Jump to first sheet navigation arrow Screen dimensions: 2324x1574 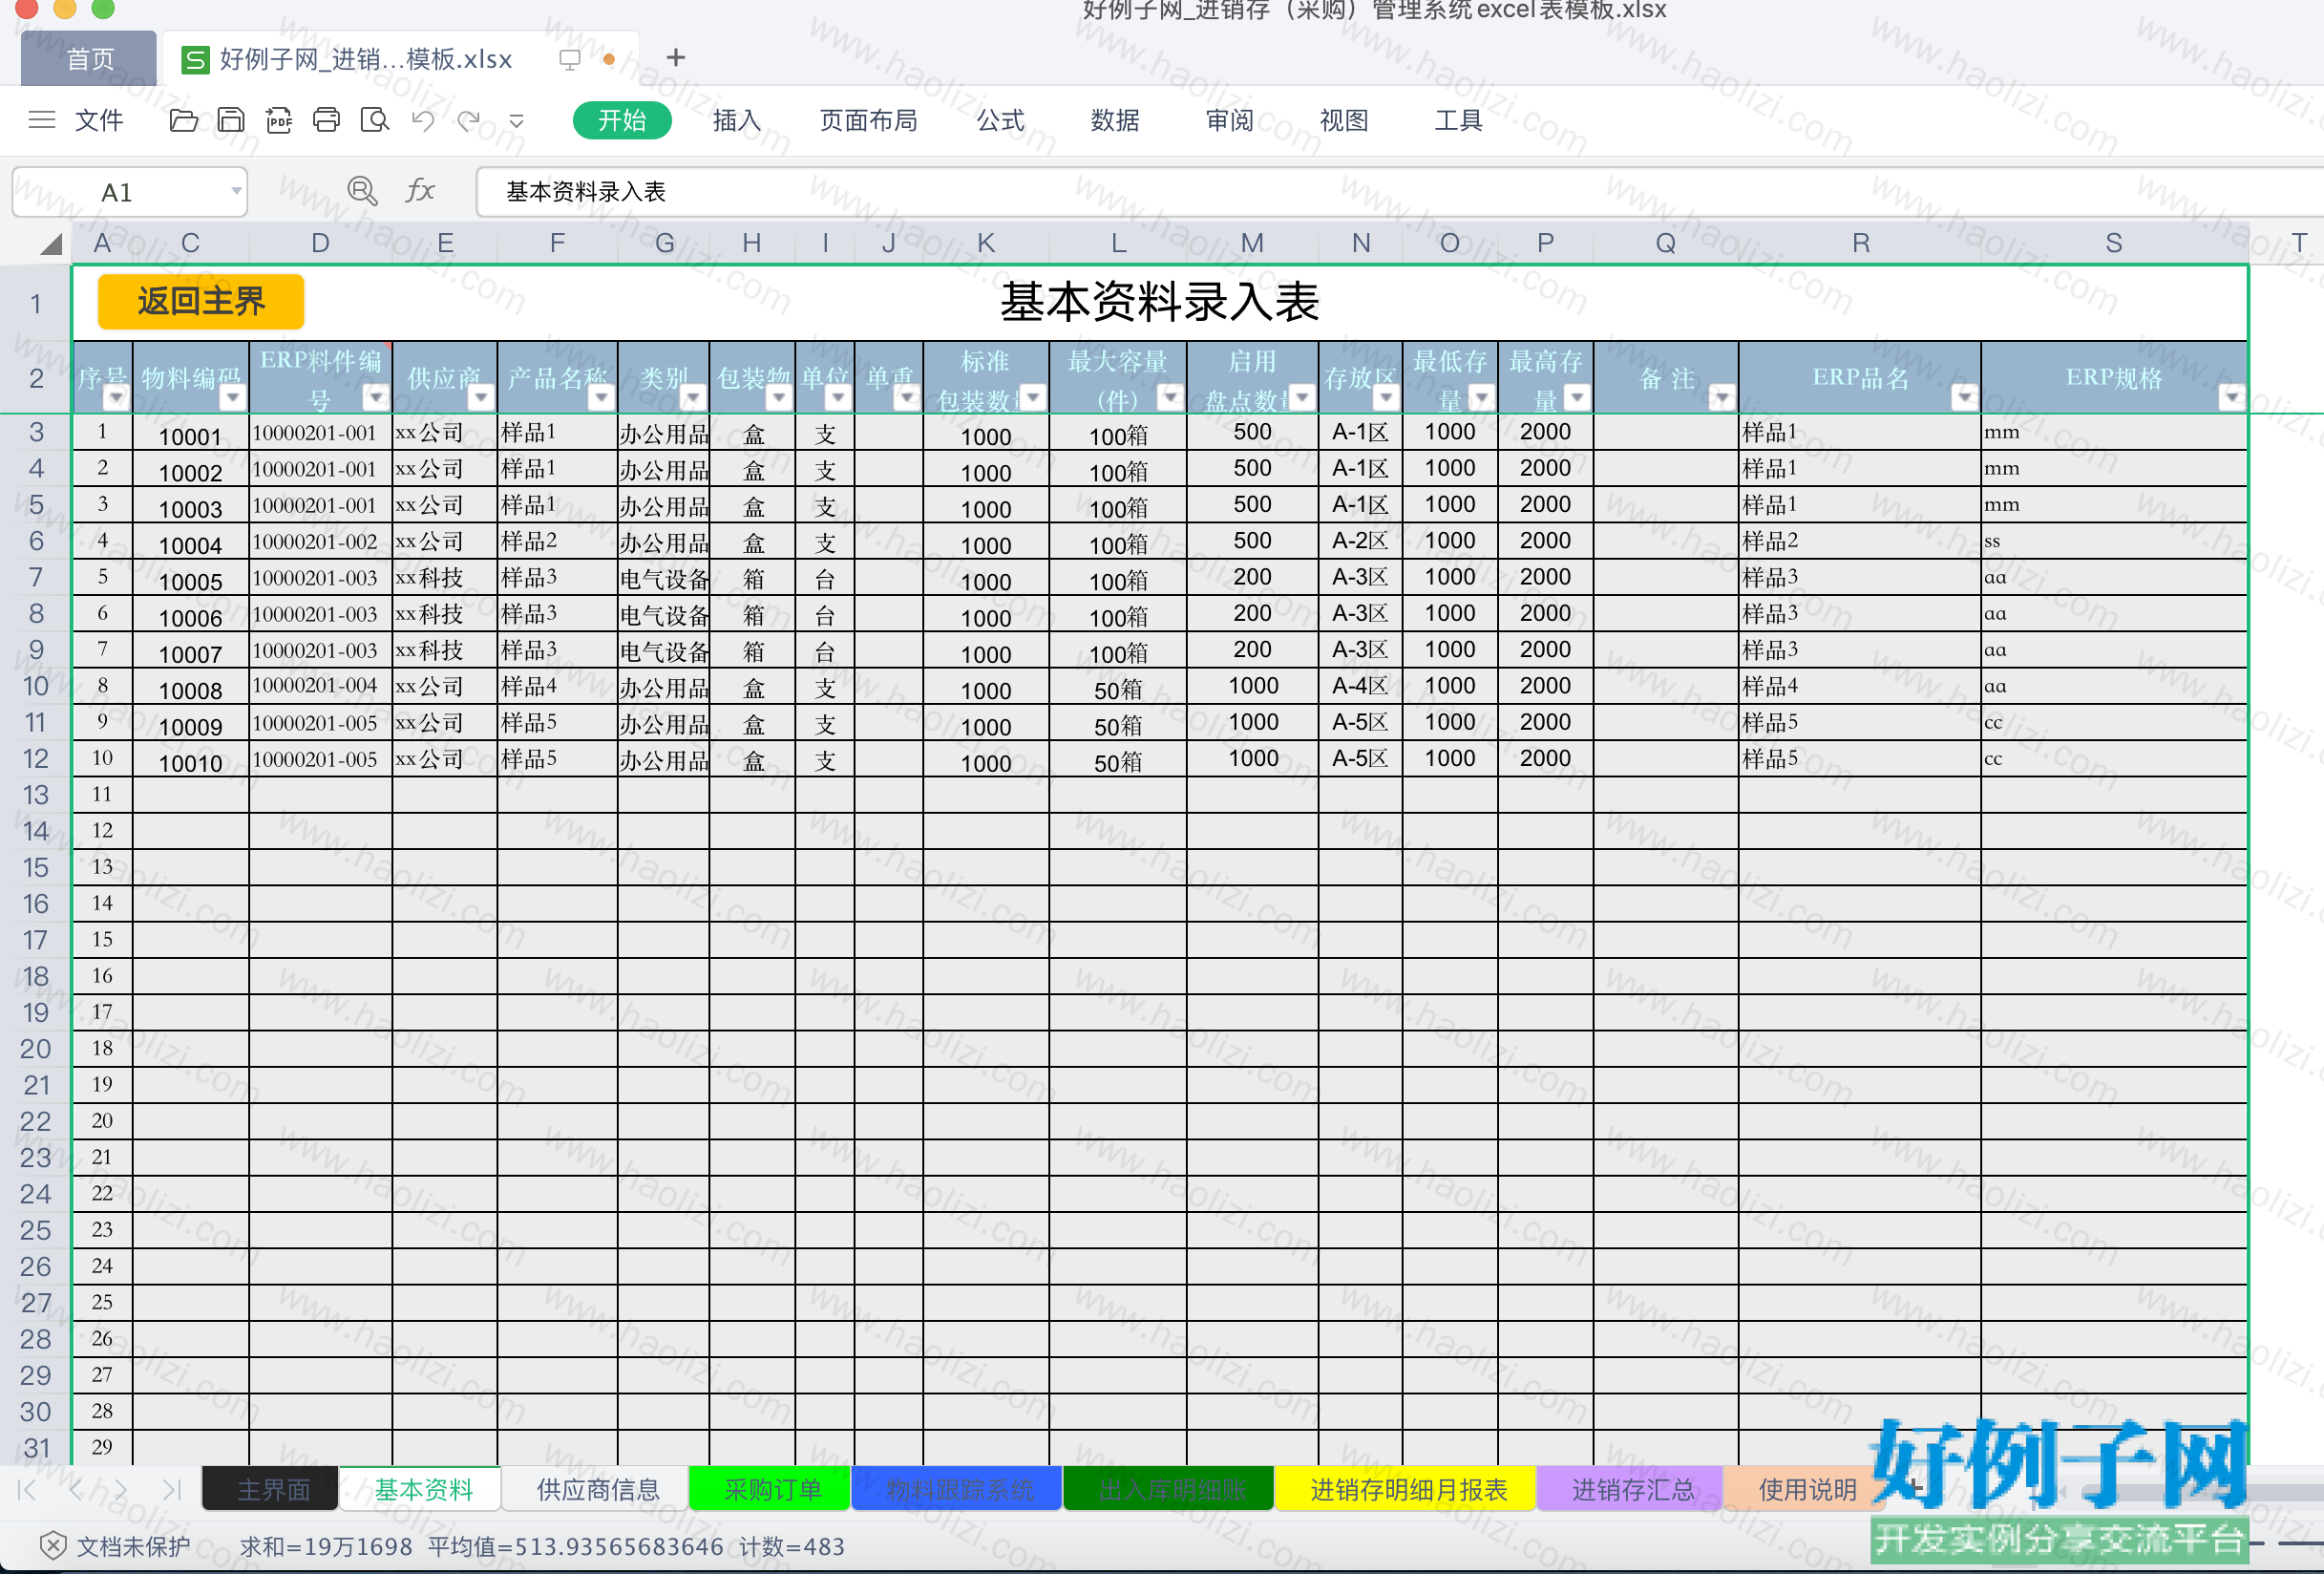pyautogui.click(x=28, y=1490)
